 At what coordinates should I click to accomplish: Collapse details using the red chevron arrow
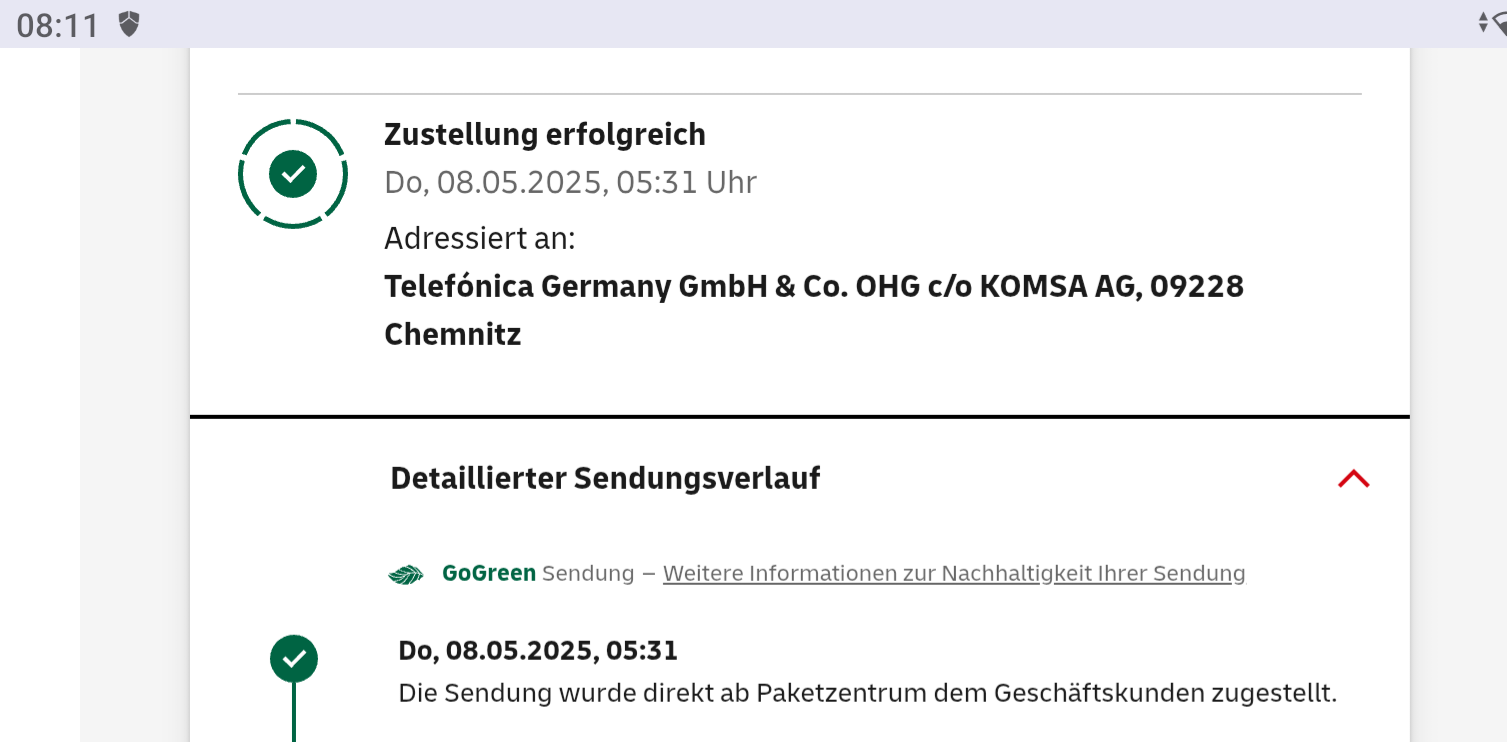pyautogui.click(x=1353, y=479)
